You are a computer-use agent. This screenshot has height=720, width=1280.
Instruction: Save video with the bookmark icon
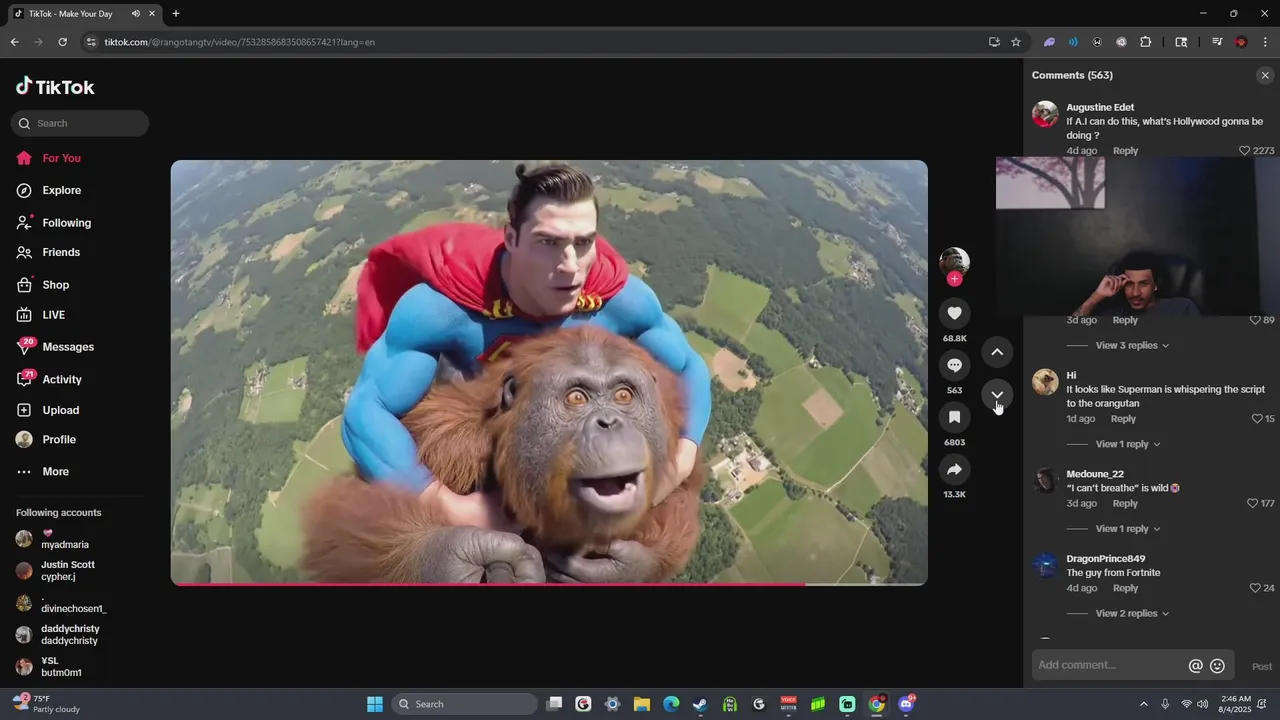[954, 417]
